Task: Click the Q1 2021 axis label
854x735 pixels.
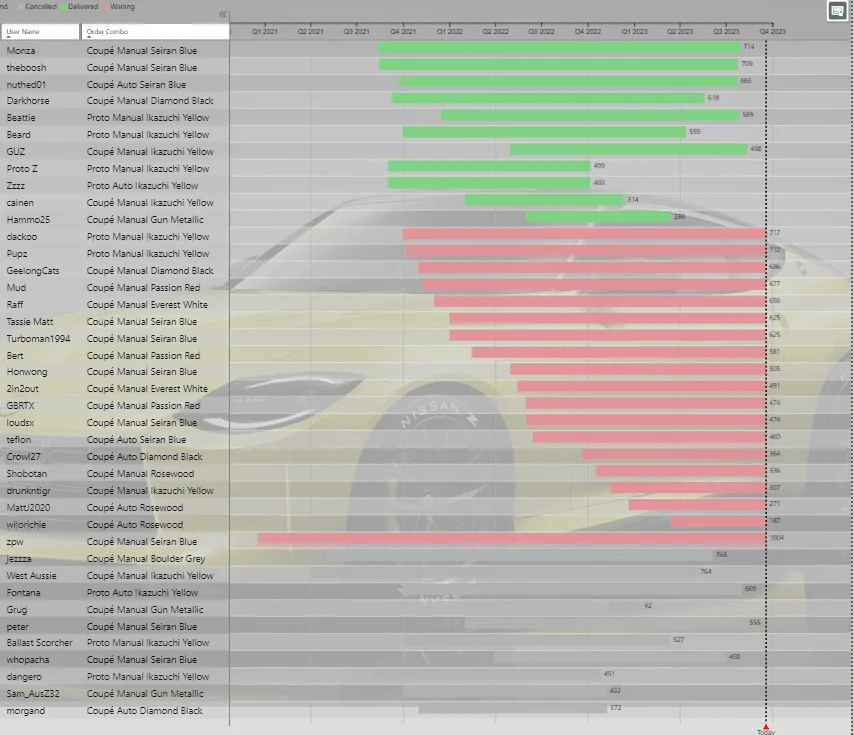Action: (265, 32)
